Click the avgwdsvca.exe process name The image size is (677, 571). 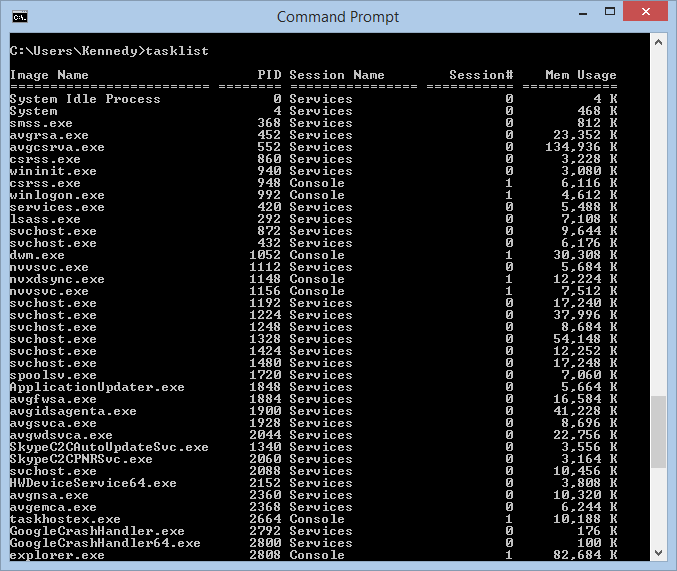(x=61, y=435)
